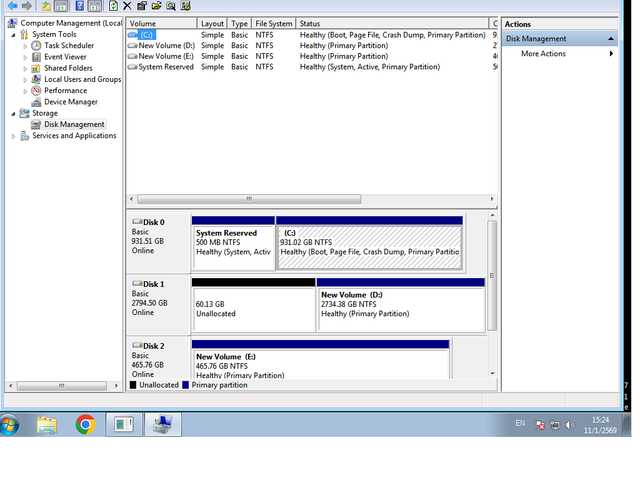Screen dimensions: 640x480
Task: Select Services and Applications node
Action: (74, 136)
